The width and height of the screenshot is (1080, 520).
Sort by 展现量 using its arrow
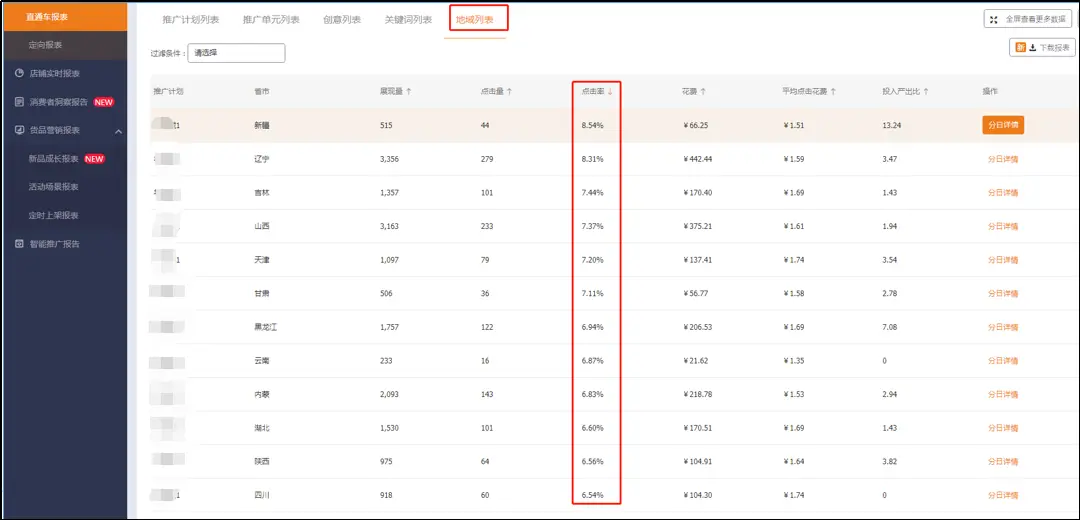coord(409,91)
